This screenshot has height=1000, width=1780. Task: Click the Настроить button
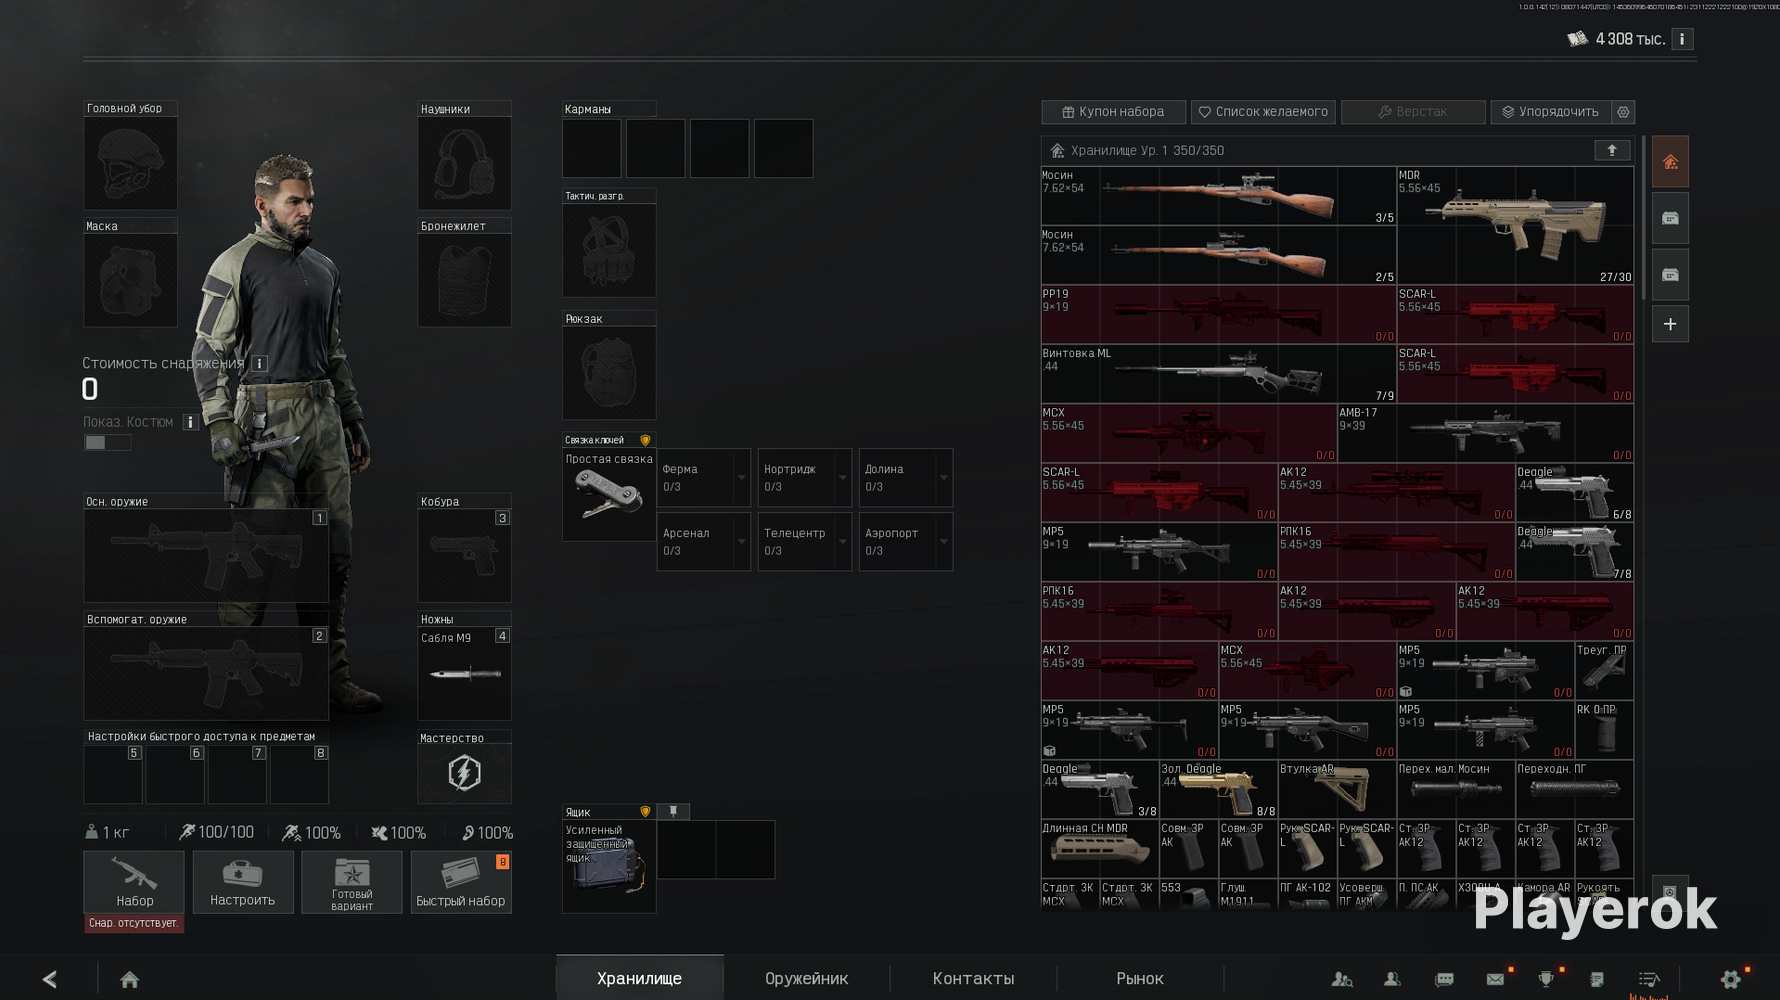(242, 882)
